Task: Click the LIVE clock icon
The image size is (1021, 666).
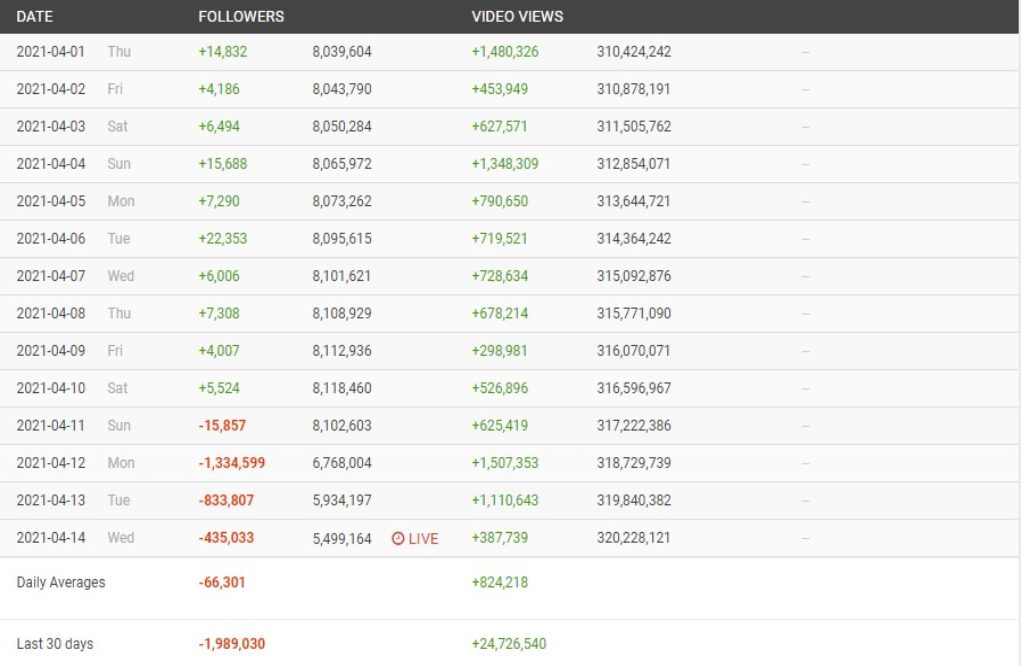Action: 398,538
